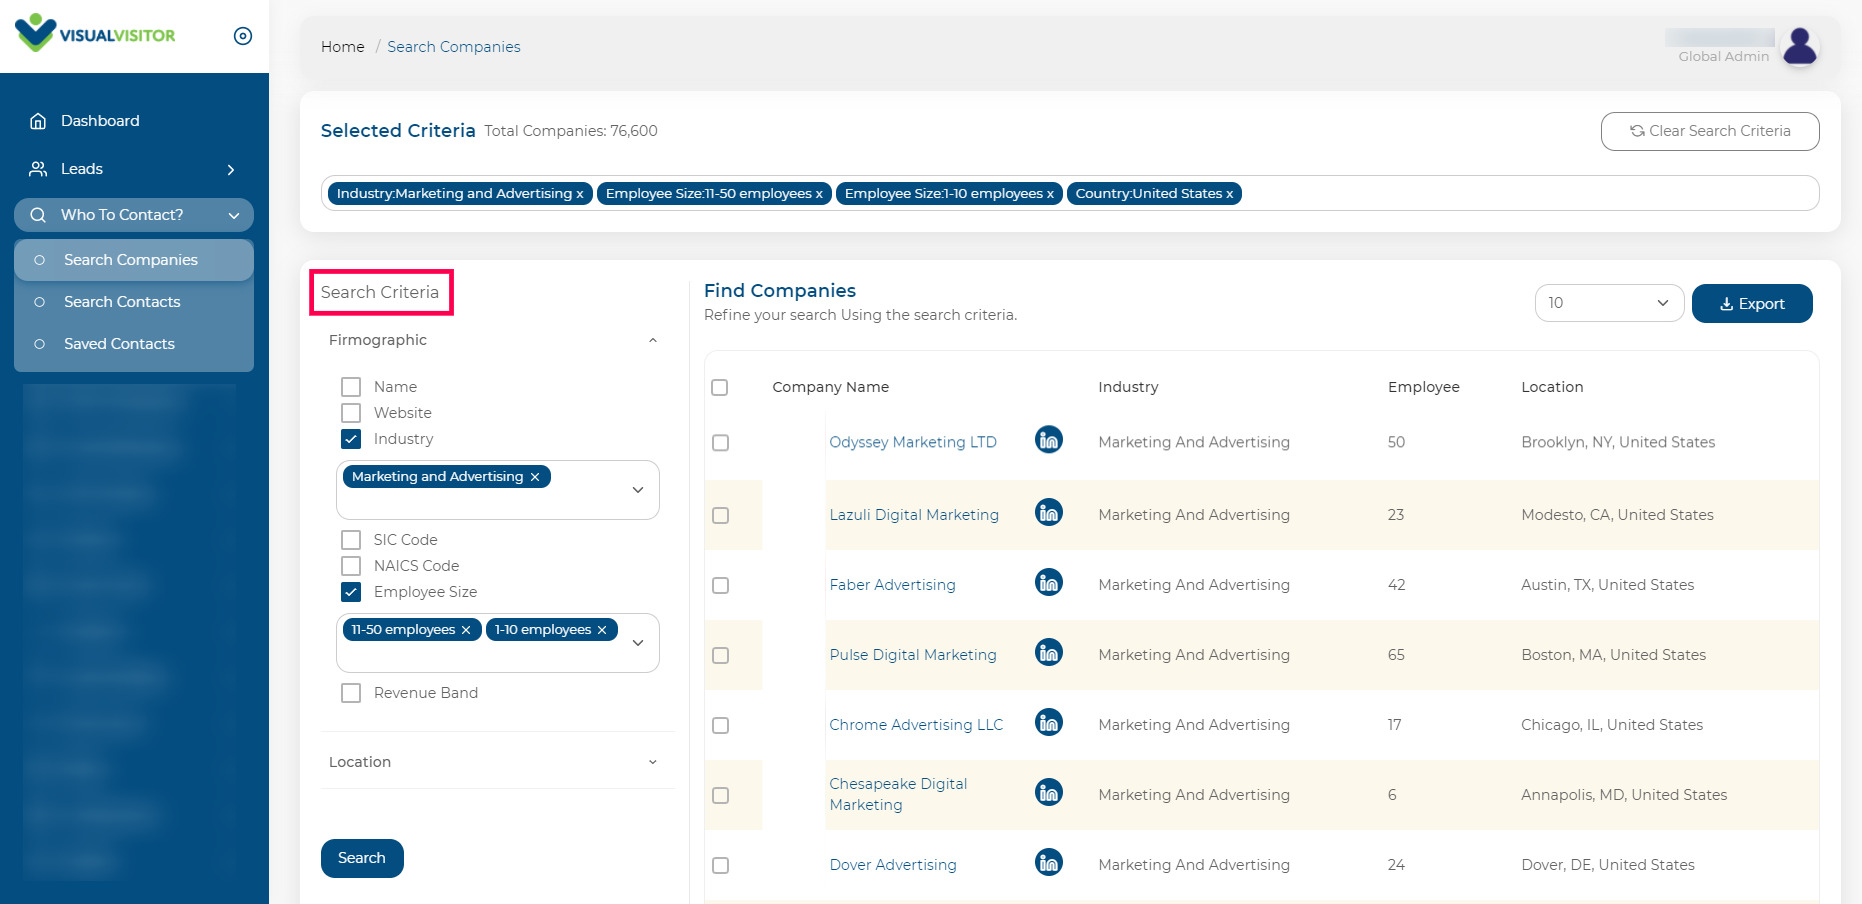Open LinkedIn icon for Chrome Advertising LLC
The width and height of the screenshot is (1862, 904).
point(1048,723)
